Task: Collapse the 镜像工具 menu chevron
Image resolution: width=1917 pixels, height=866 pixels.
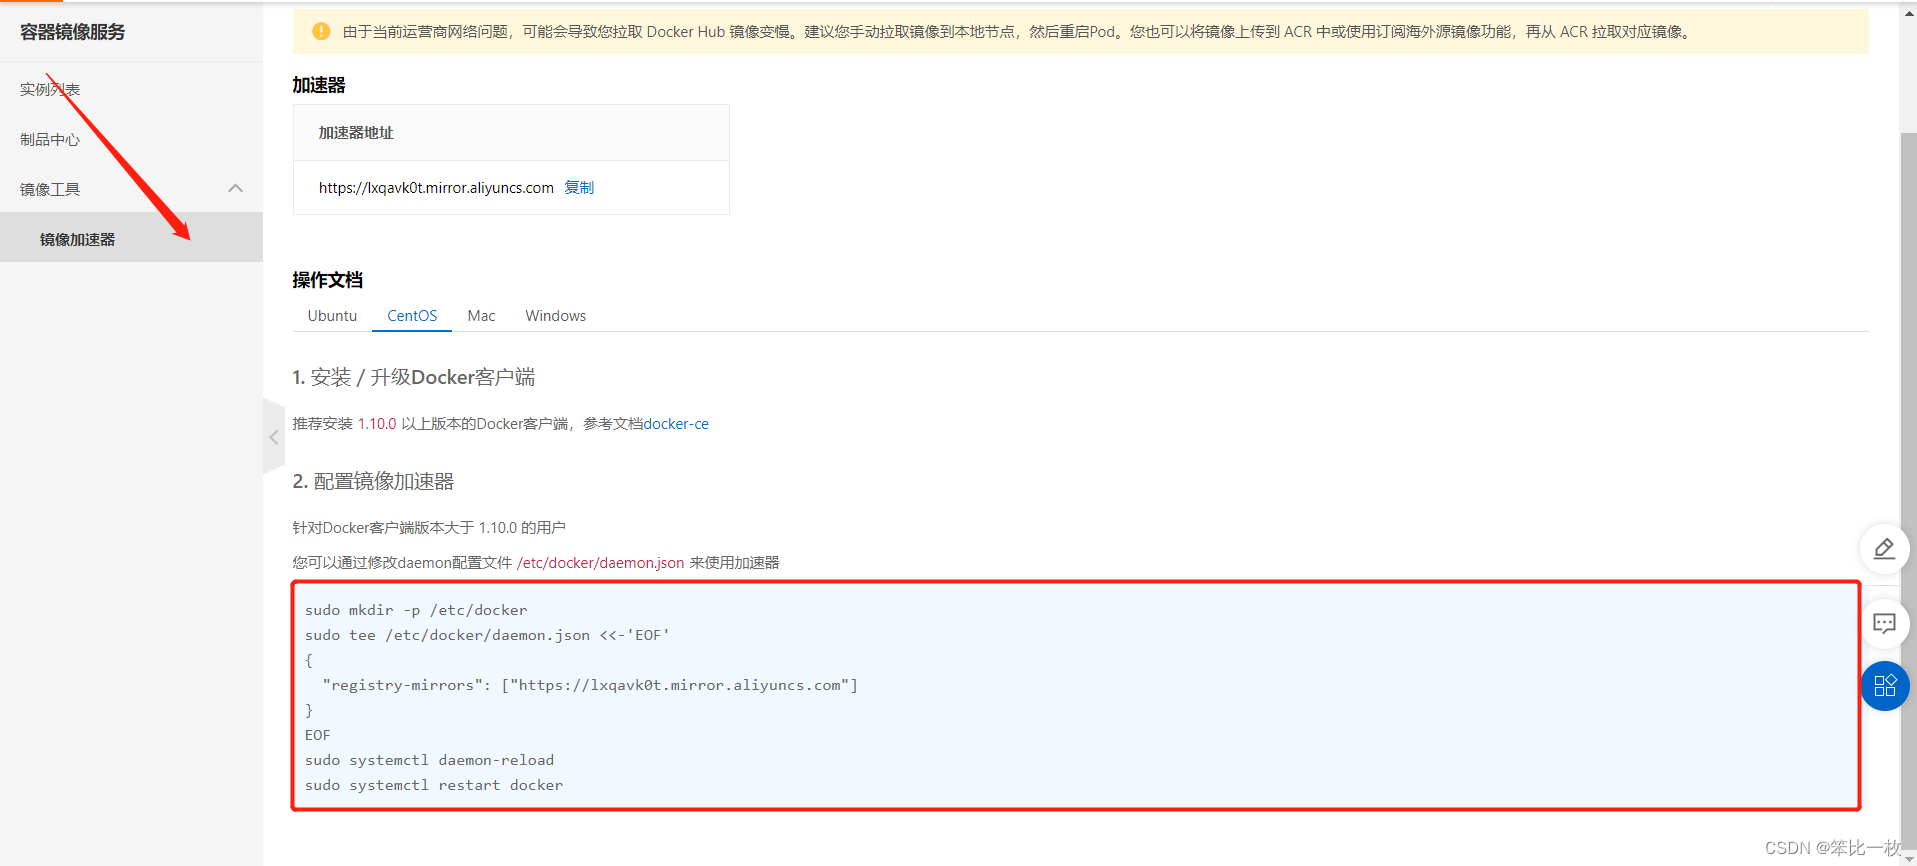Action: (236, 188)
